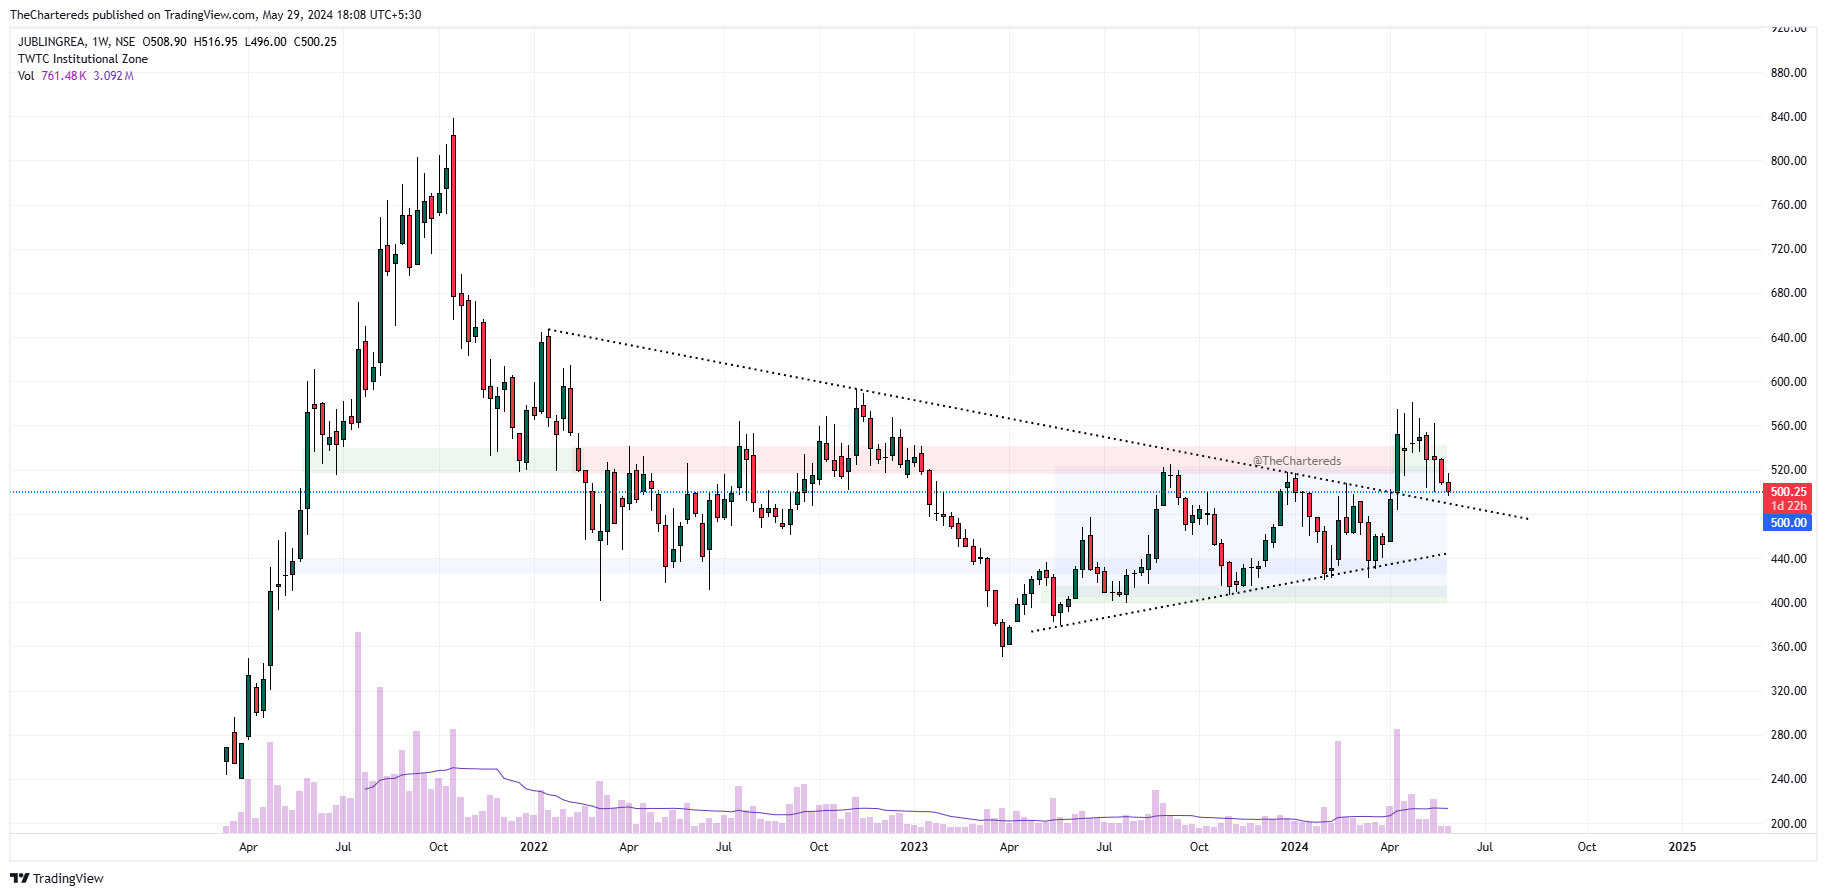Image resolution: width=1827 pixels, height=896 pixels.
Task: Click the TheChartereds publication header text
Action: click(x=215, y=15)
